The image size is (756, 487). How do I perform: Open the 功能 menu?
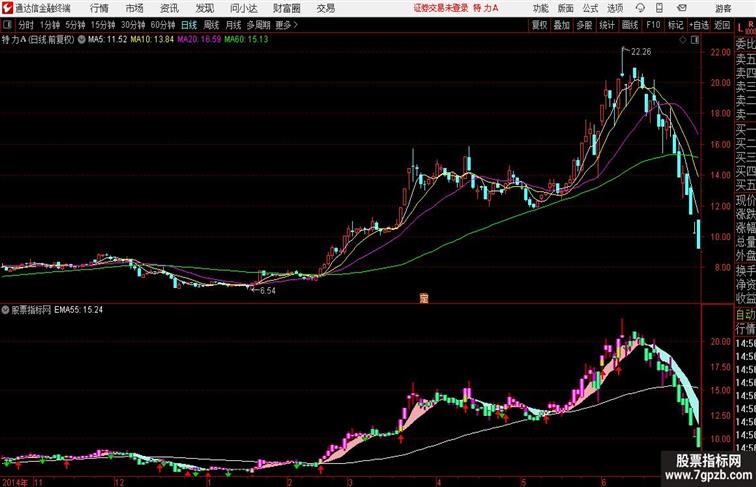(540, 8)
